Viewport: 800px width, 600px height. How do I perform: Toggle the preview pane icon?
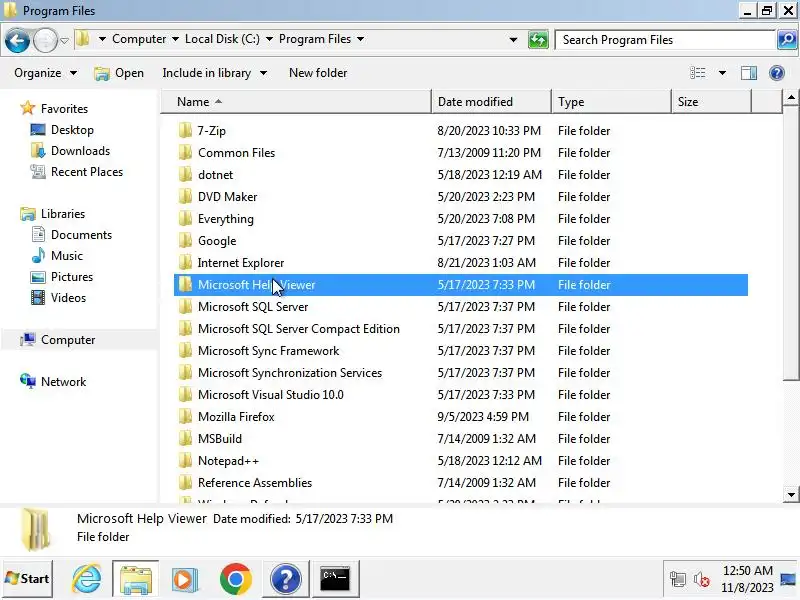[x=748, y=73]
